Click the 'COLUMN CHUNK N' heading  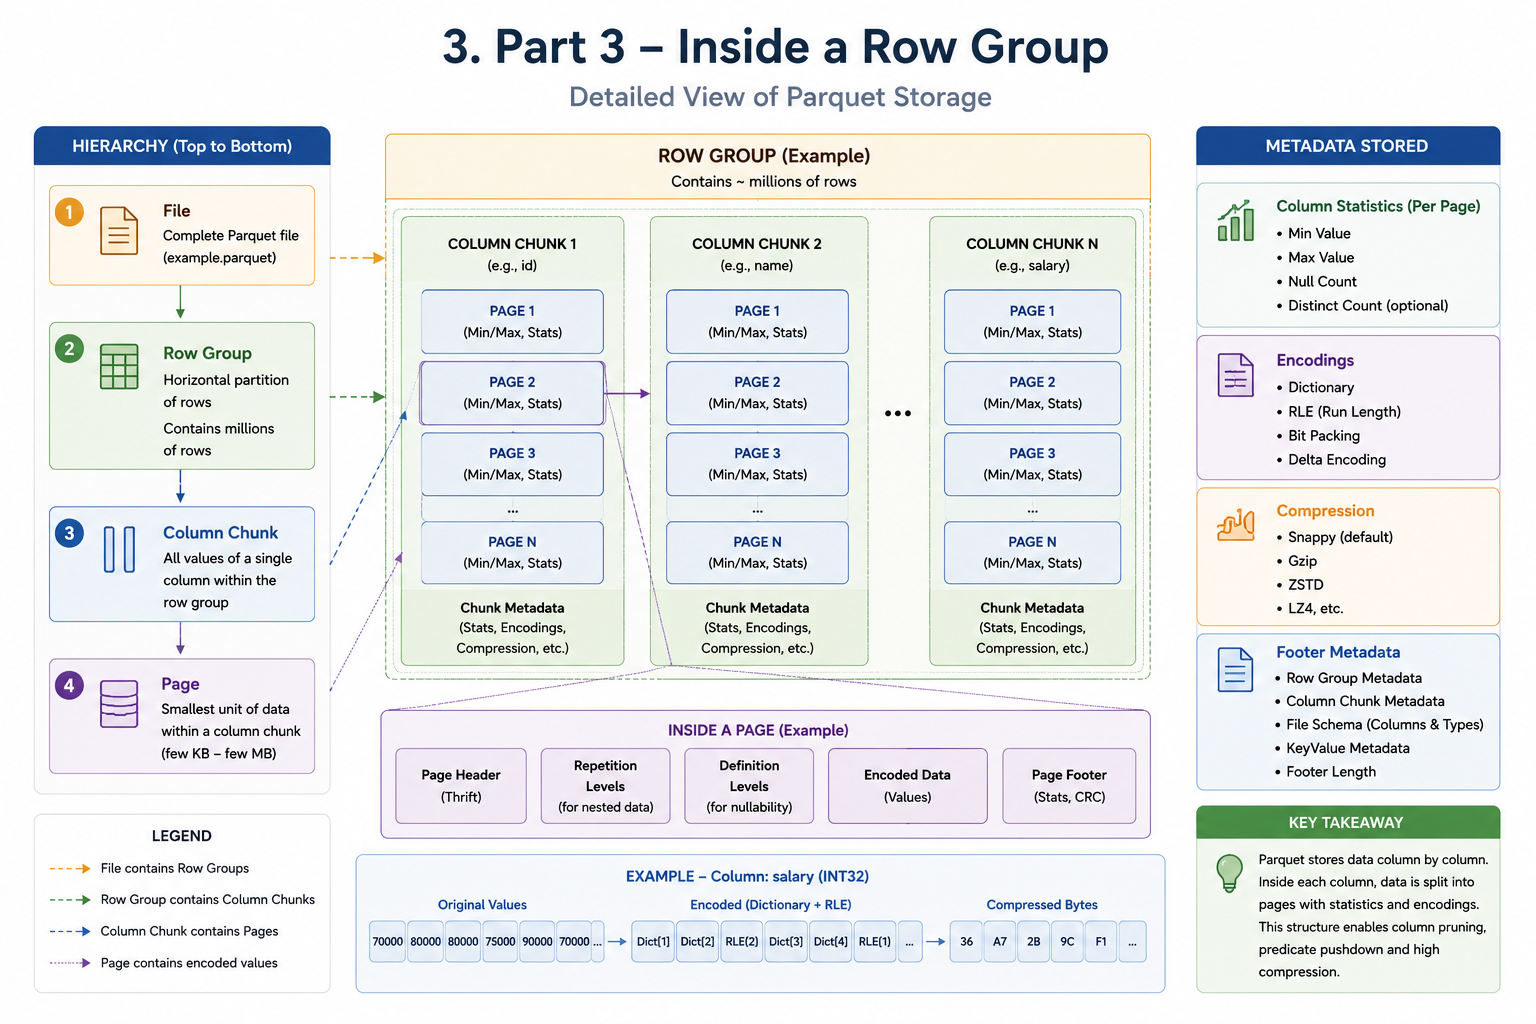[x=1032, y=244]
